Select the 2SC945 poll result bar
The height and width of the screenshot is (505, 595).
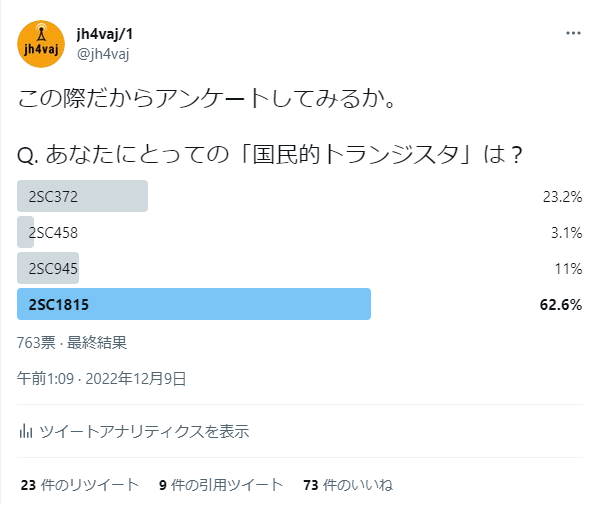(x=48, y=268)
